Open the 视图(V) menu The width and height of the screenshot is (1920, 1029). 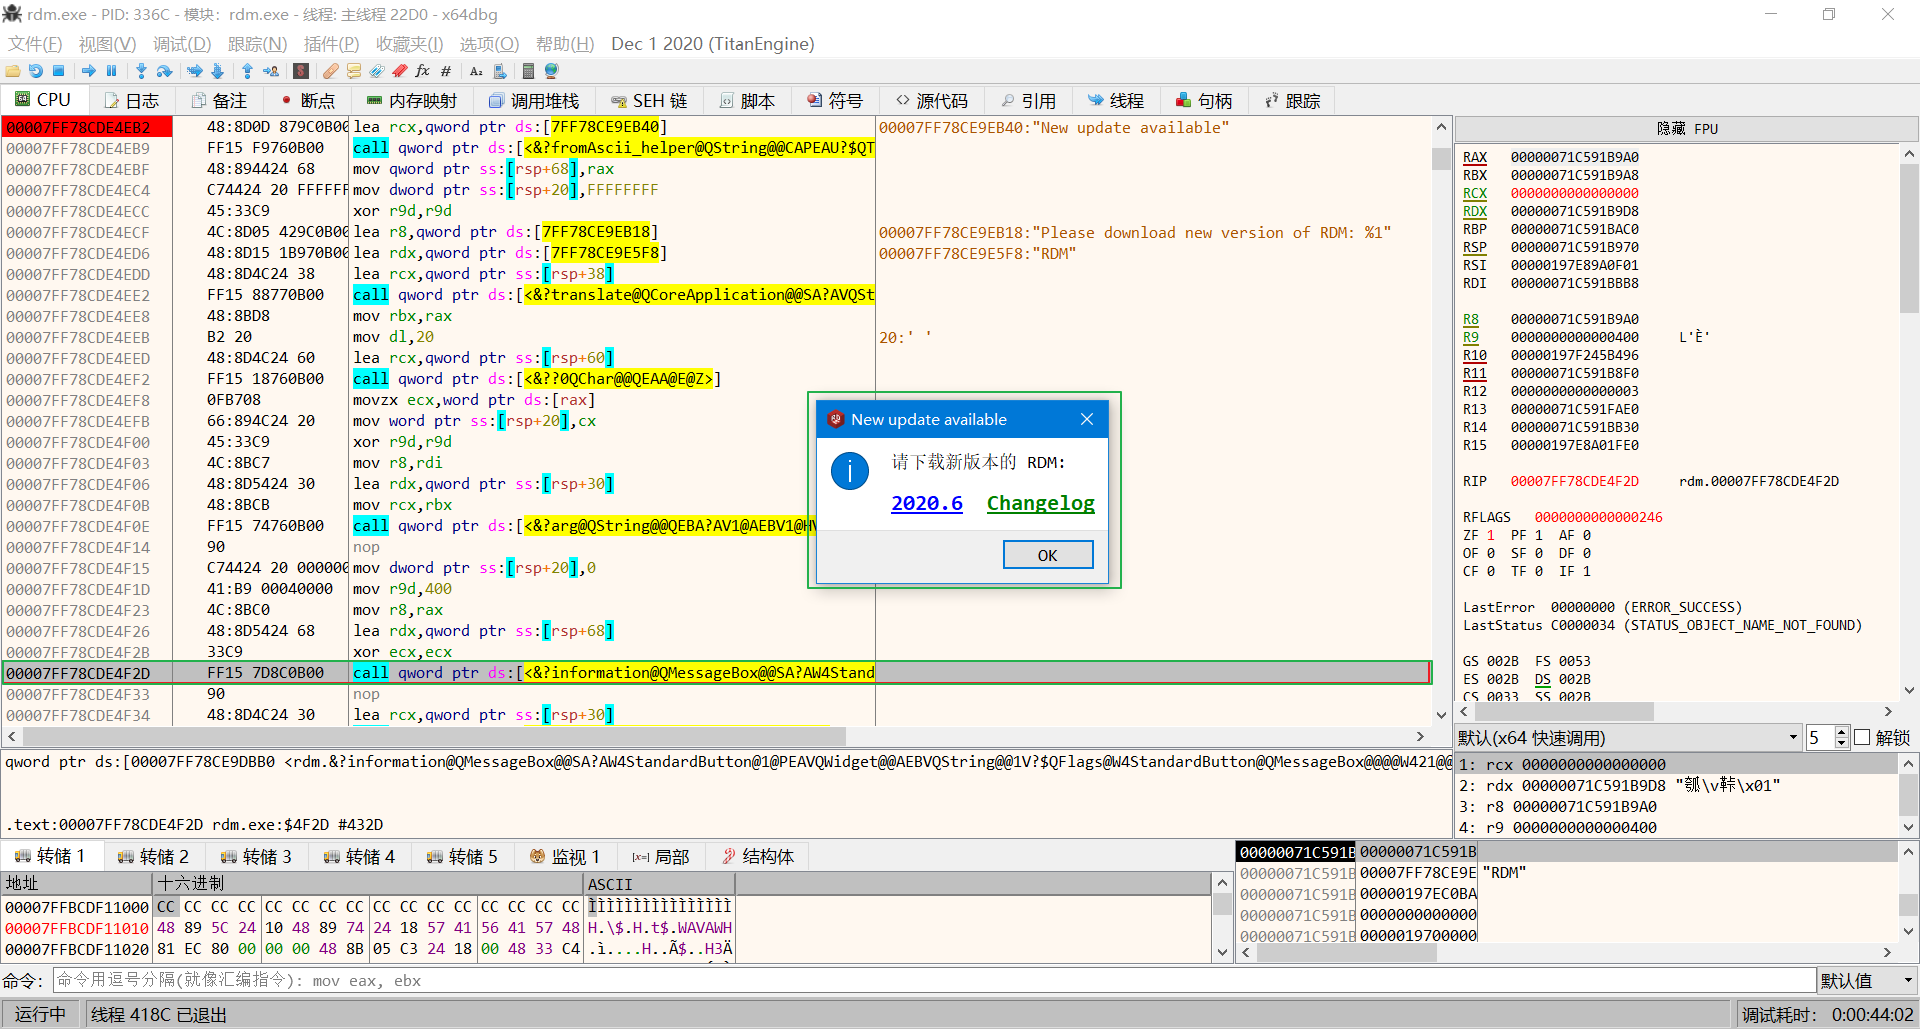pos(107,44)
